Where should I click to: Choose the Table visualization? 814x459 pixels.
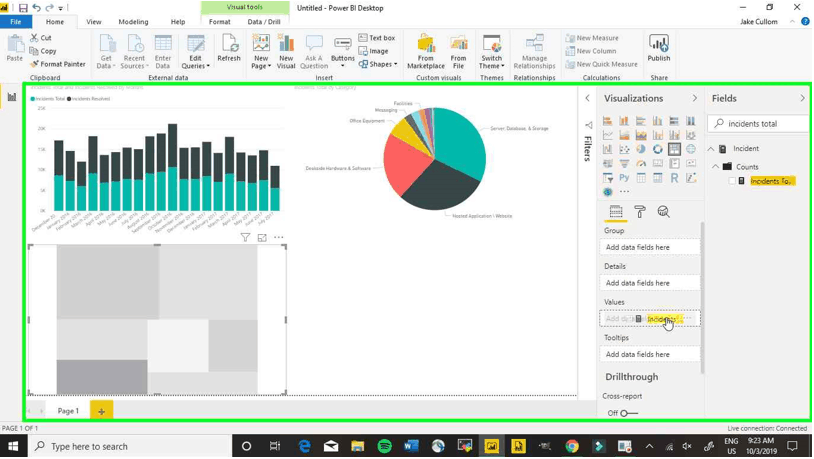(641, 178)
